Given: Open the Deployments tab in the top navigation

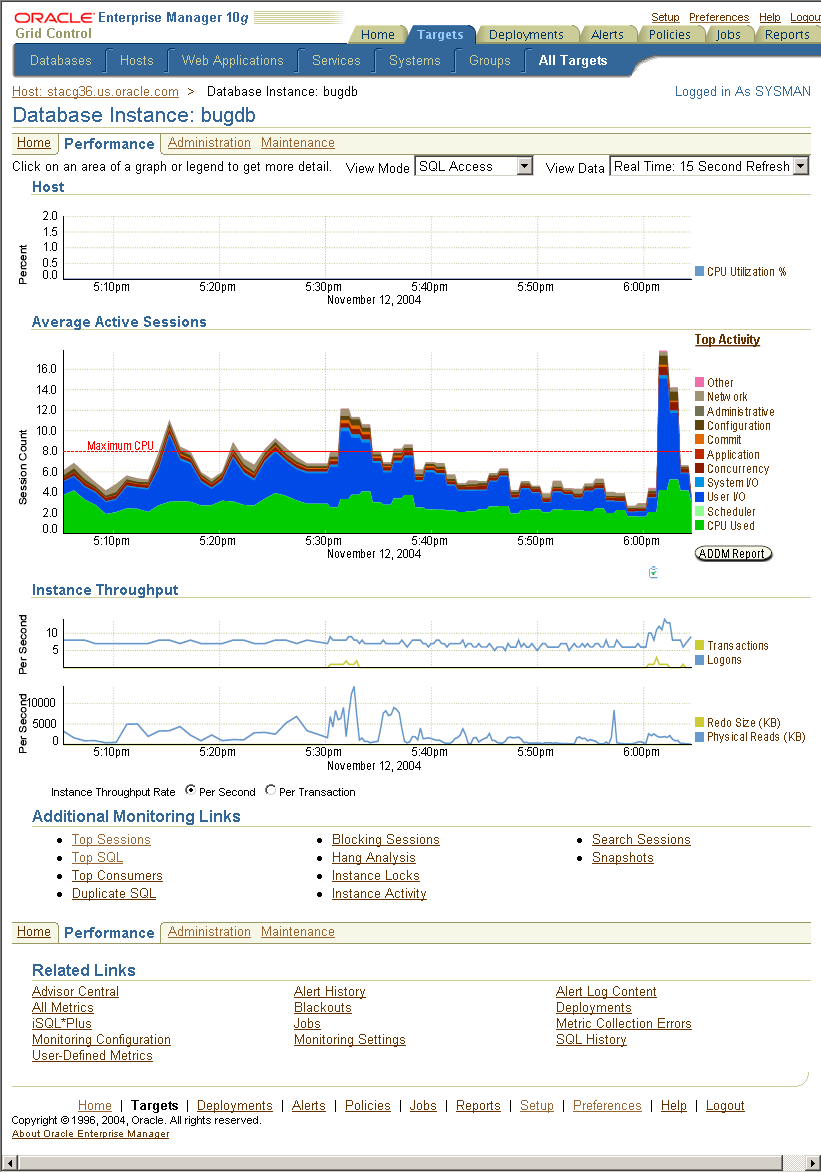Looking at the screenshot, I should tap(526, 34).
